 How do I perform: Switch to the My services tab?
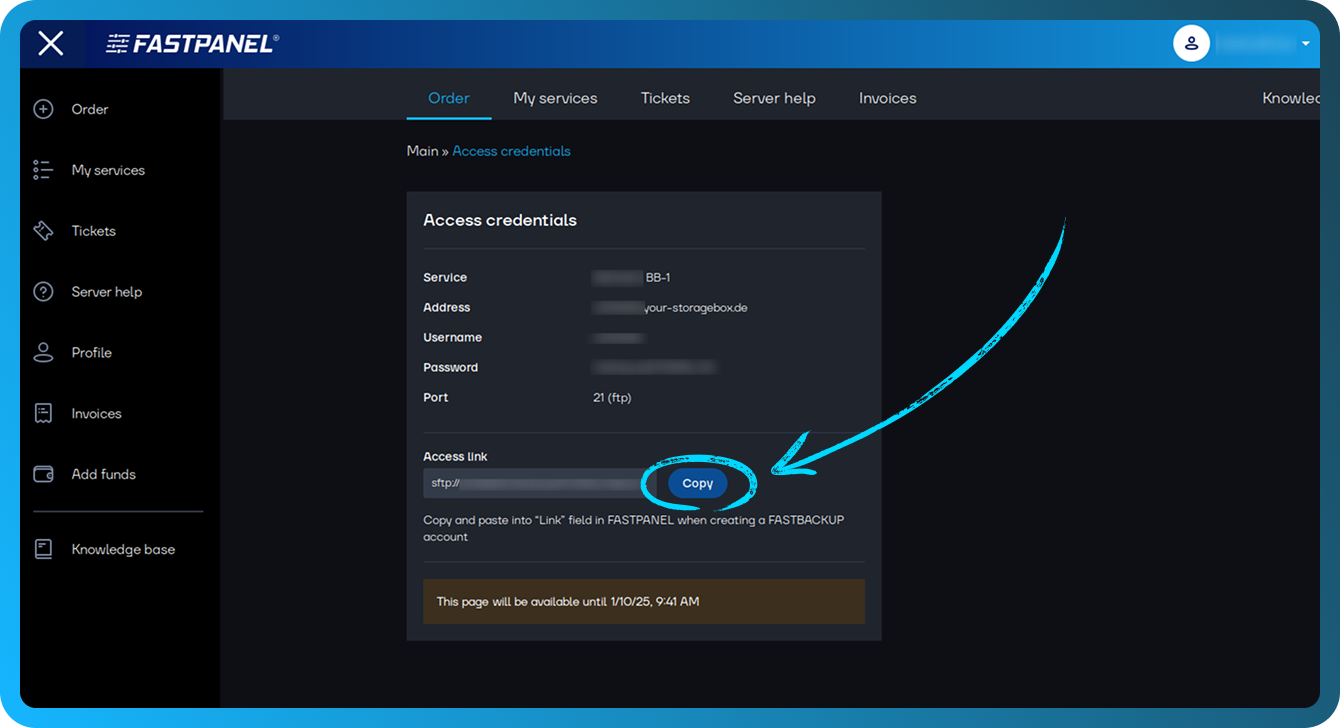point(555,97)
